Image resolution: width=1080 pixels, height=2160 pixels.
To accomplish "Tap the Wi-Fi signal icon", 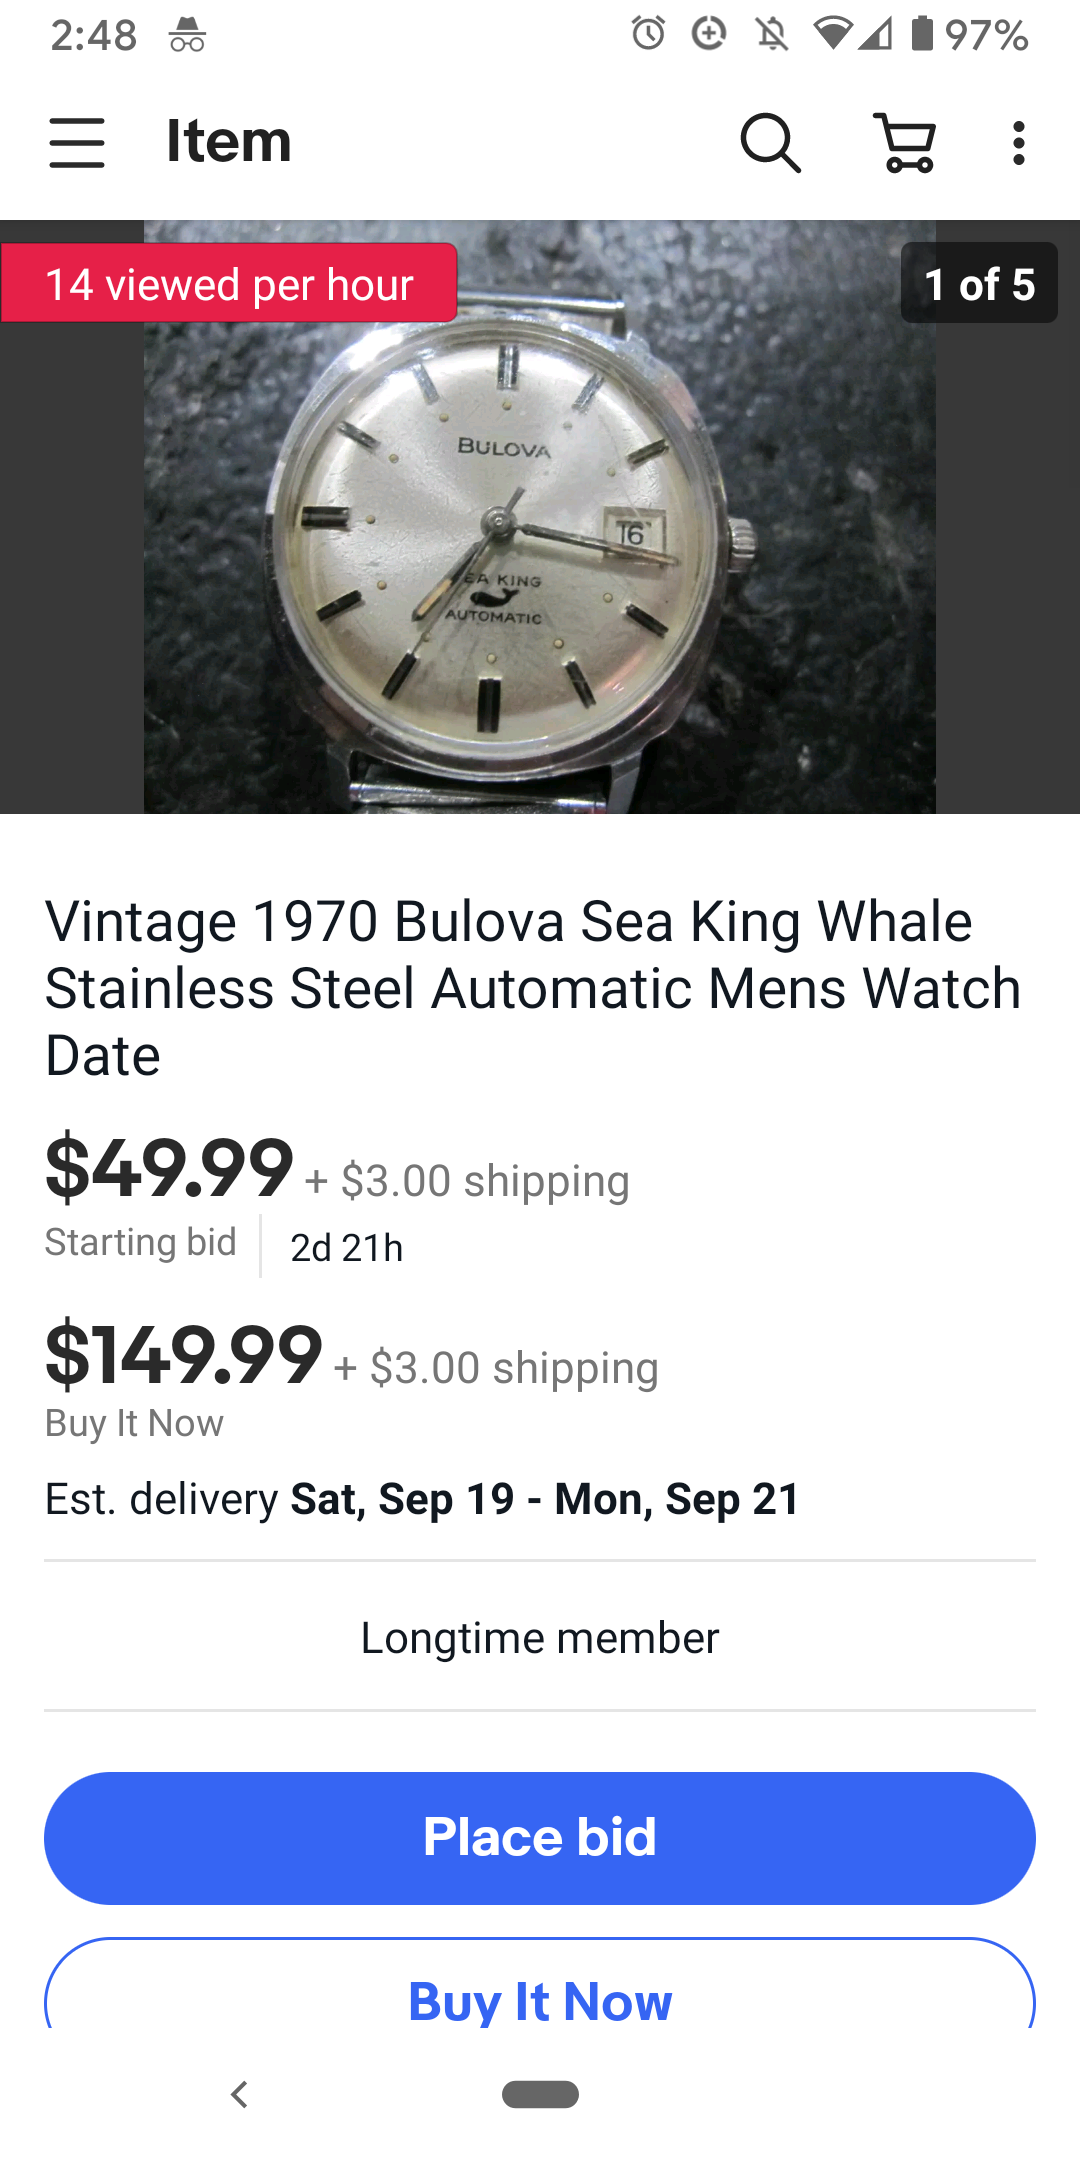I will click(832, 34).
